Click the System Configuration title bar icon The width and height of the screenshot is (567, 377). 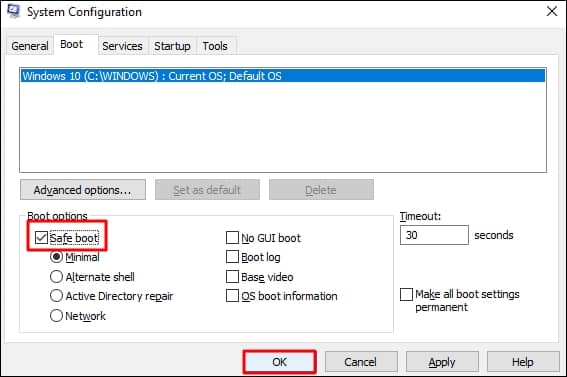[14, 11]
